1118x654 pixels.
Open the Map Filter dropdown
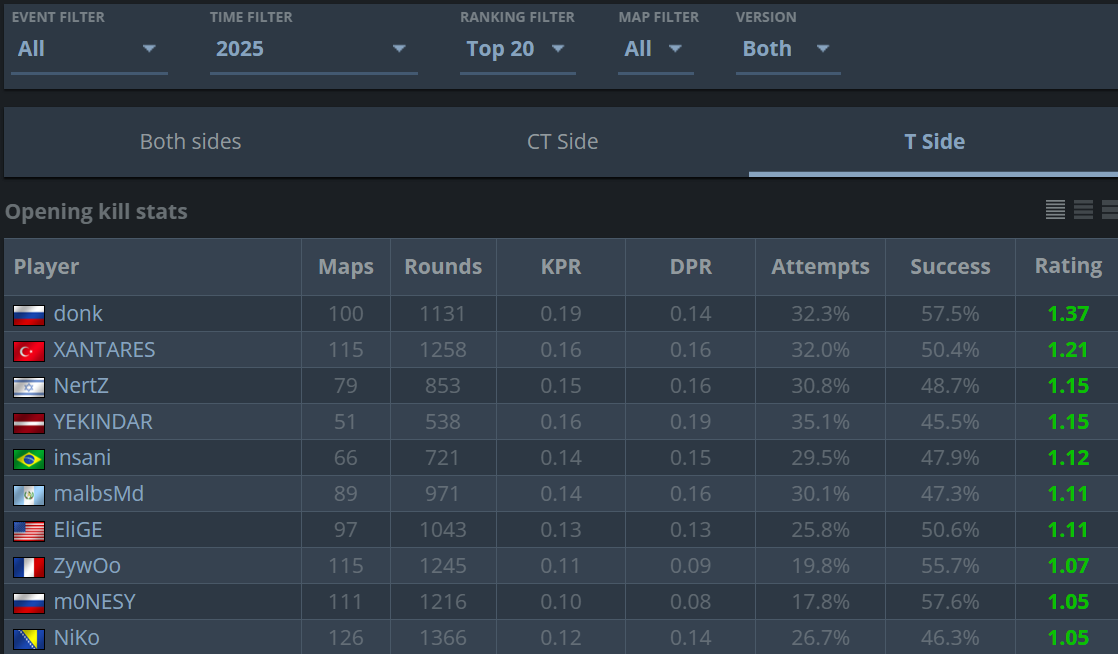655,49
